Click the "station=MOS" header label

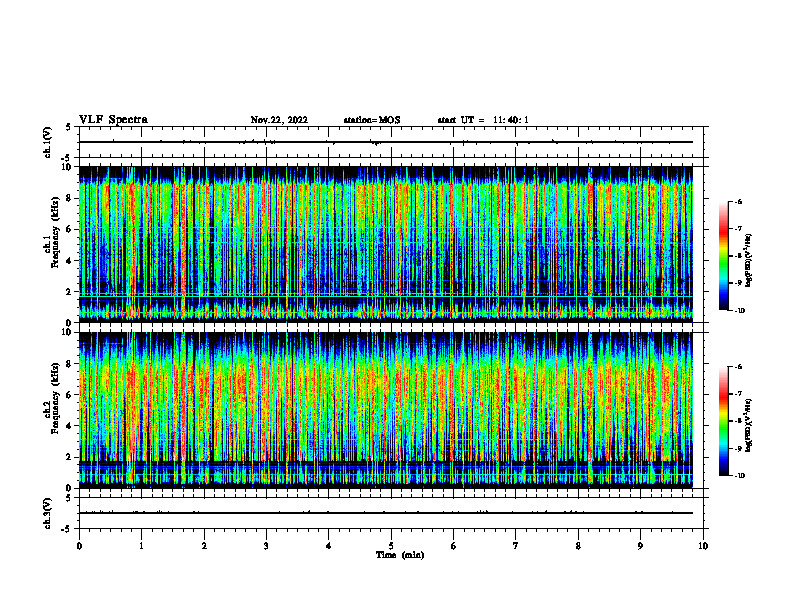(x=372, y=120)
